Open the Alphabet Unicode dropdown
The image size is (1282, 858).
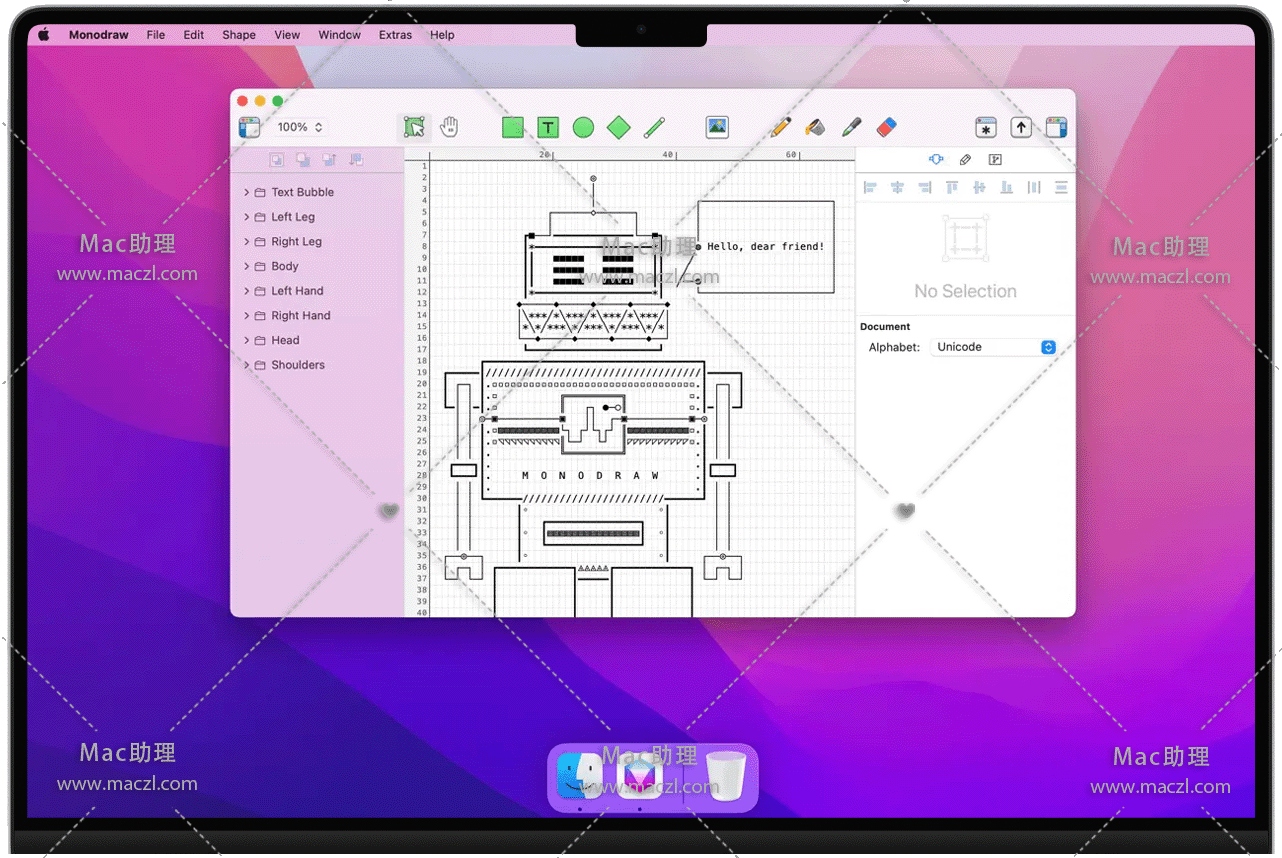[994, 347]
